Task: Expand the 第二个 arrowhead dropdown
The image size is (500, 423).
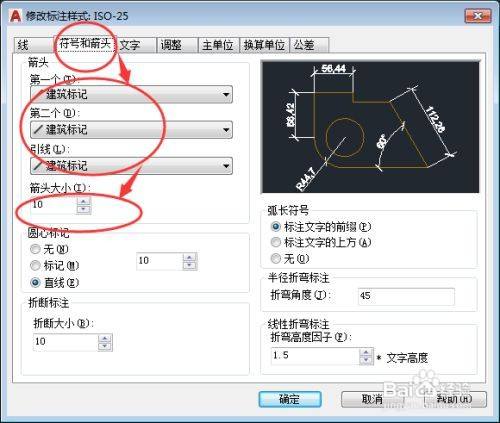Action: pyautogui.click(x=131, y=129)
